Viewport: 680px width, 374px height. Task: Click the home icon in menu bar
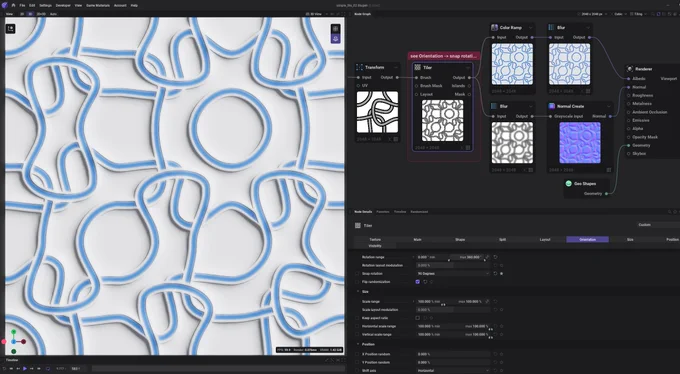point(13,5)
